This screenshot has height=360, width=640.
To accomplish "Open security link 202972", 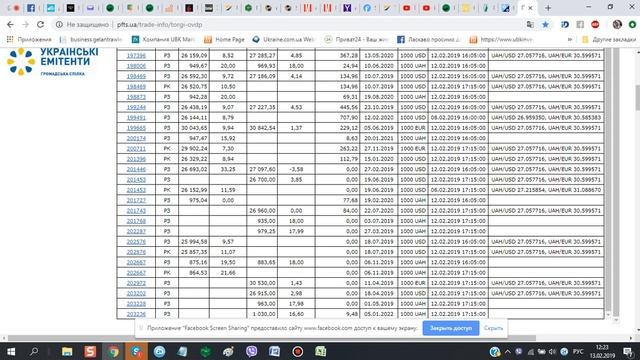I will [x=136, y=283].
